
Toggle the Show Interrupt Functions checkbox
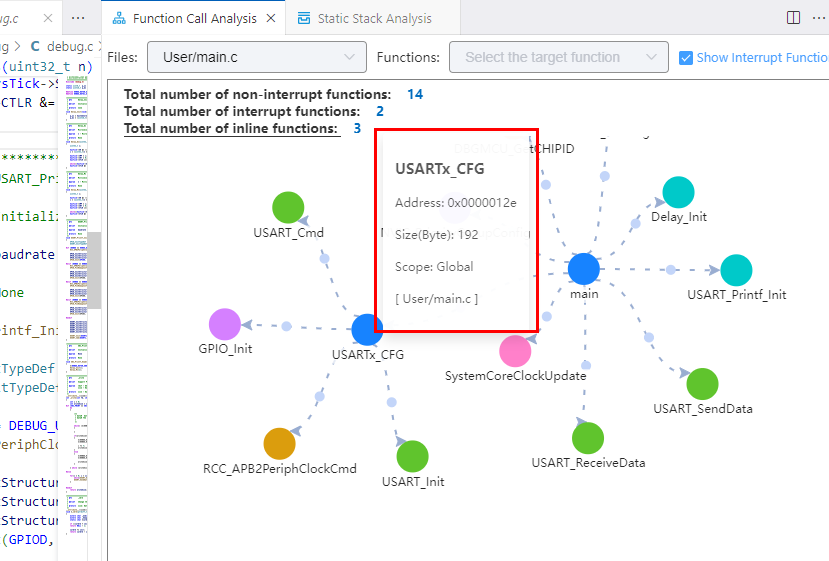(x=686, y=58)
